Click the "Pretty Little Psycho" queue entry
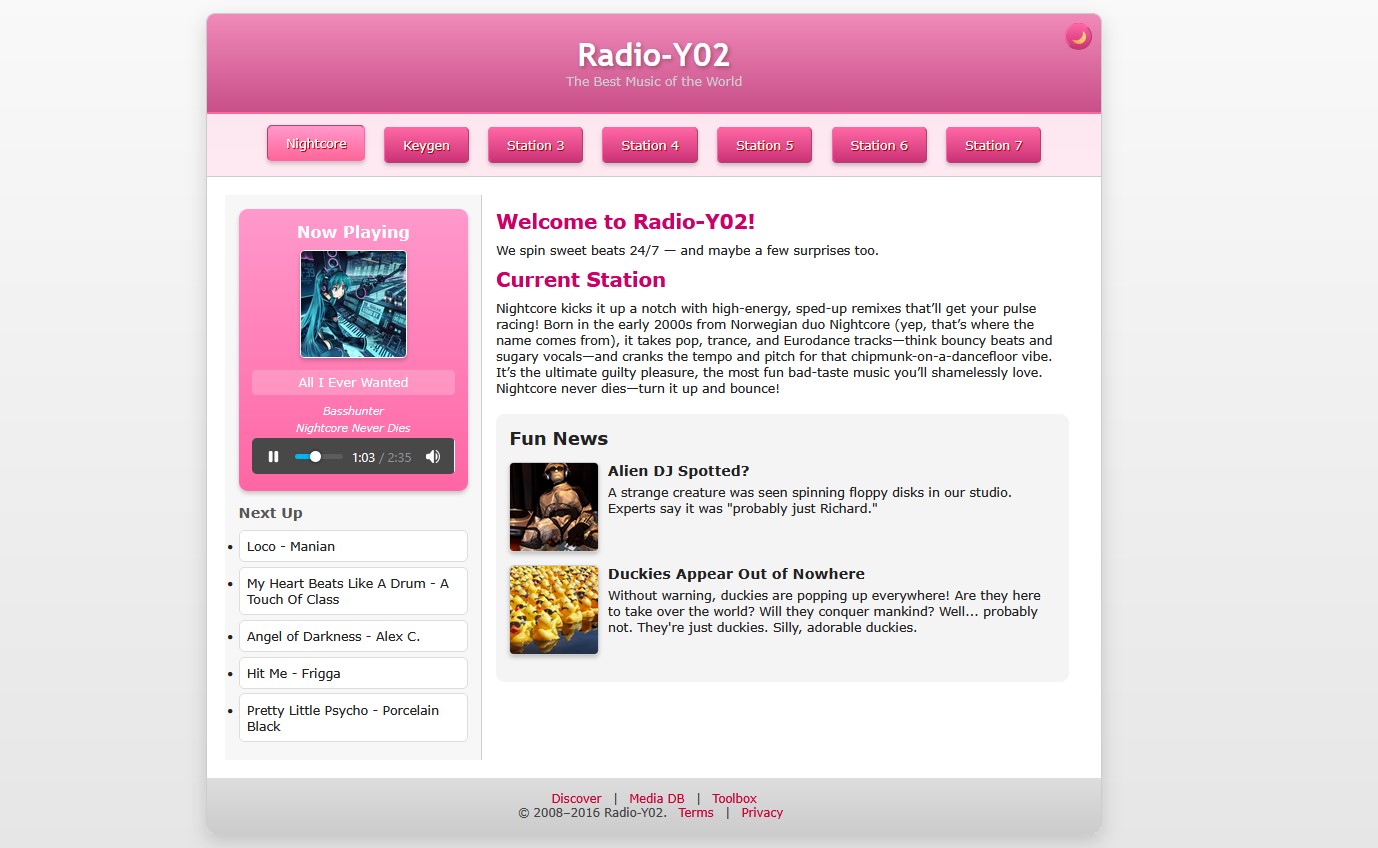This screenshot has height=848, width=1378. [352, 717]
